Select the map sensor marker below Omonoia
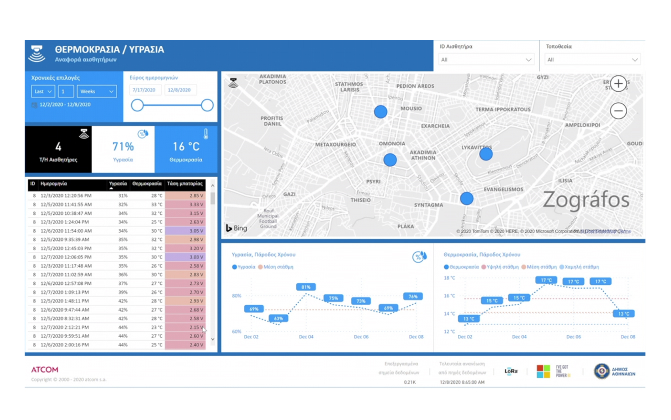 [390, 160]
